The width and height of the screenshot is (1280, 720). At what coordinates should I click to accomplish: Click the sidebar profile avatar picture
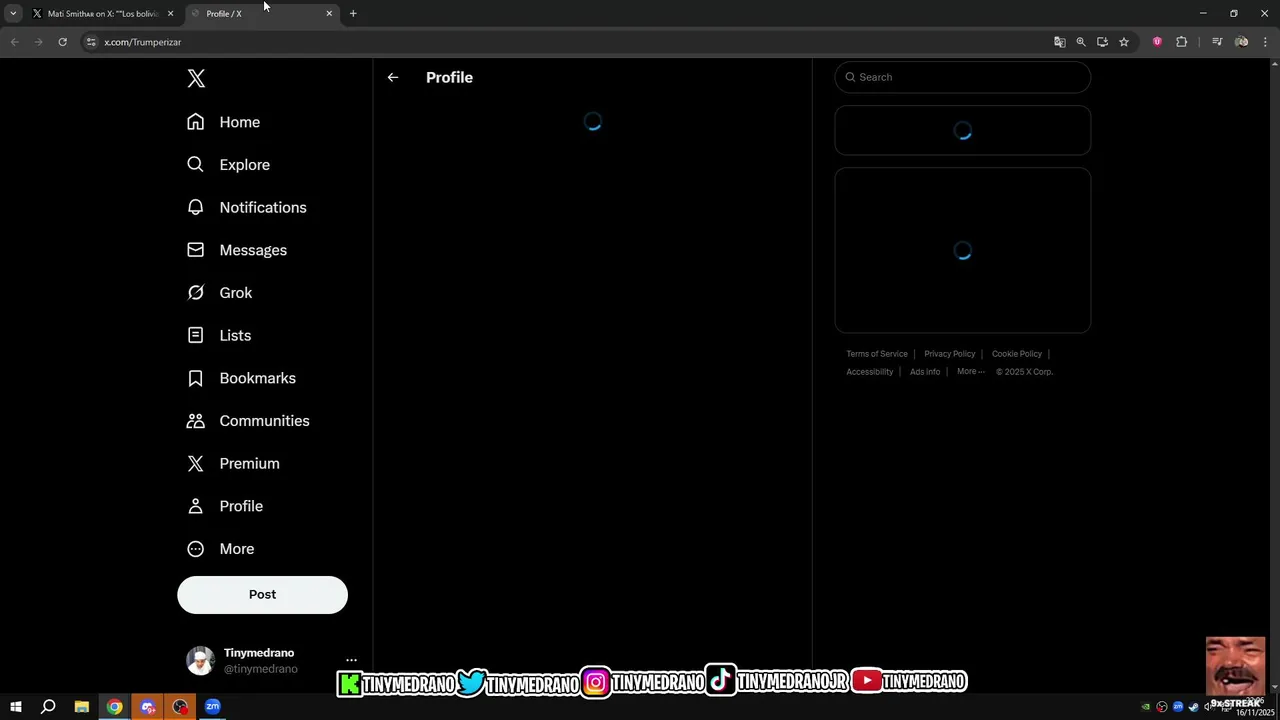pyautogui.click(x=201, y=660)
